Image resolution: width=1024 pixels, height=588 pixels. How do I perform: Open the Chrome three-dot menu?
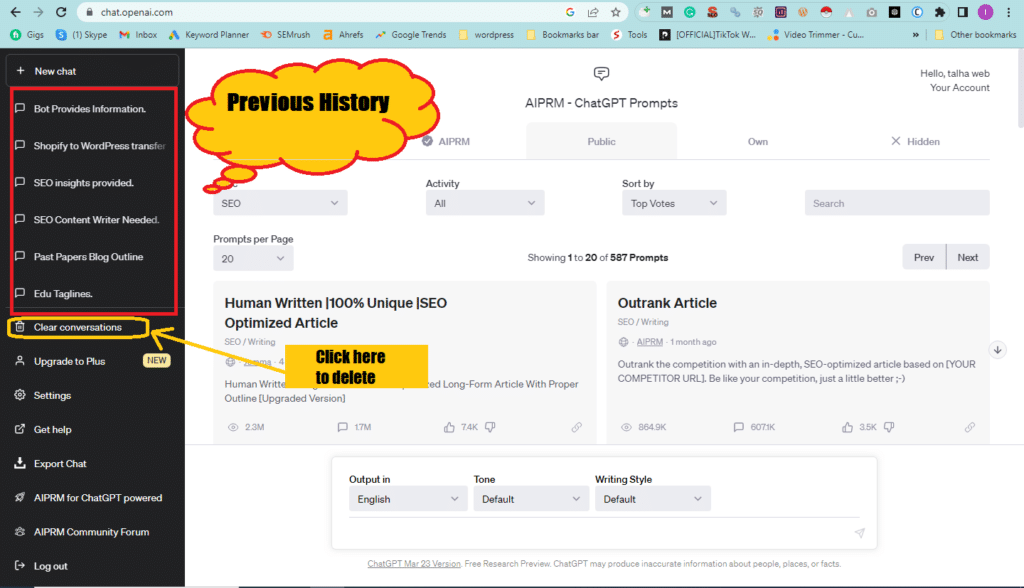point(1008,12)
